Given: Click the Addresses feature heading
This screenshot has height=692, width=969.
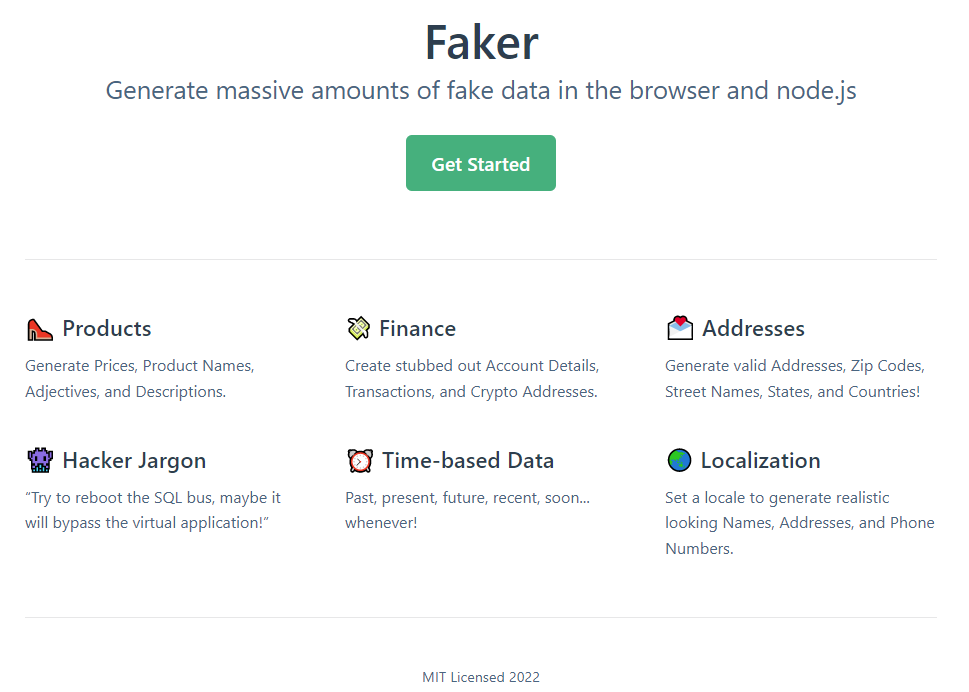Looking at the screenshot, I should [753, 329].
